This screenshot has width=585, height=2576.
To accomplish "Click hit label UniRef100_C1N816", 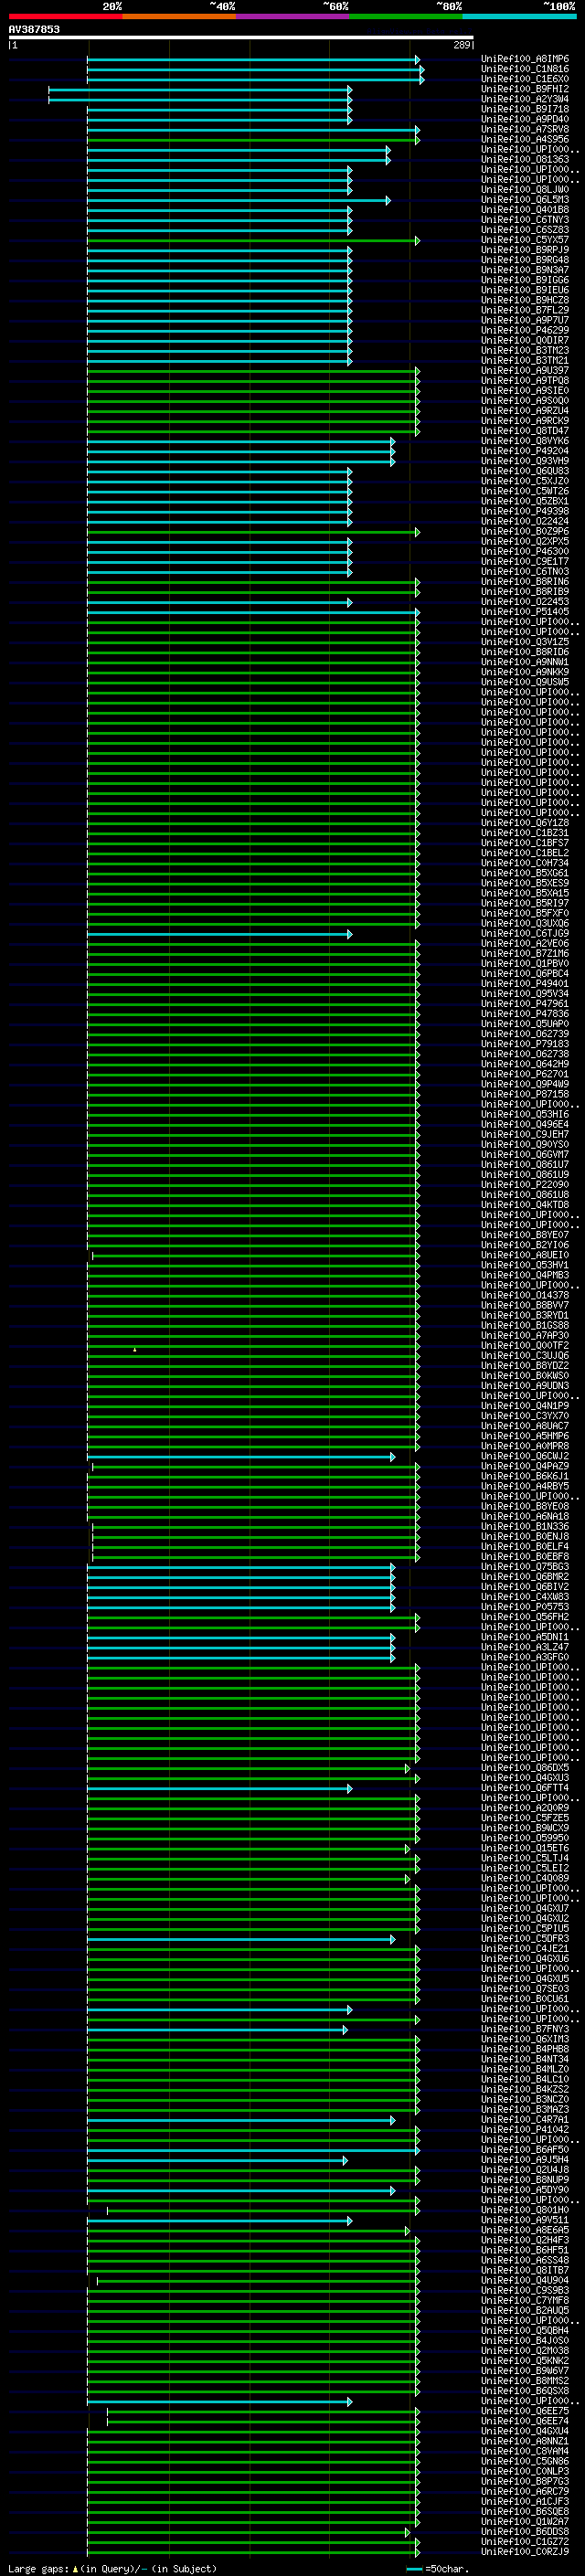I will point(525,69).
